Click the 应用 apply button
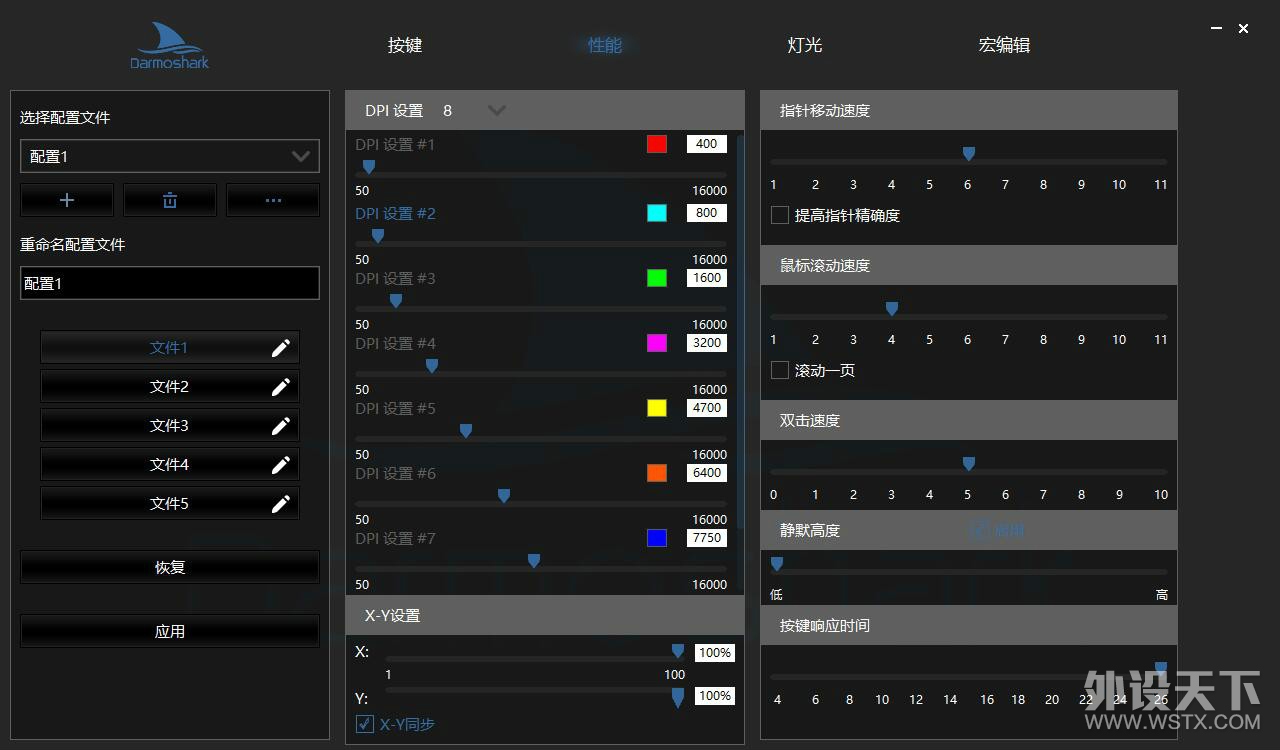 pos(170,631)
